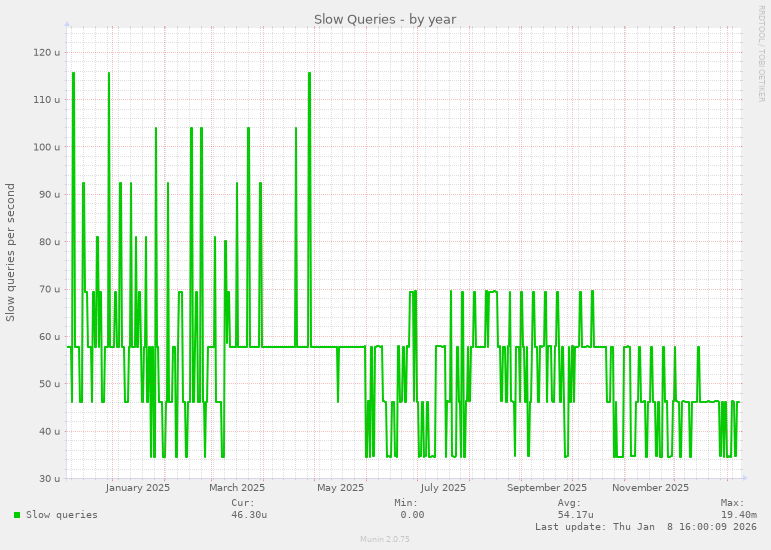Click the '30 u' y-axis value
Image resolution: width=771 pixels, height=550 pixels.
coord(50,479)
